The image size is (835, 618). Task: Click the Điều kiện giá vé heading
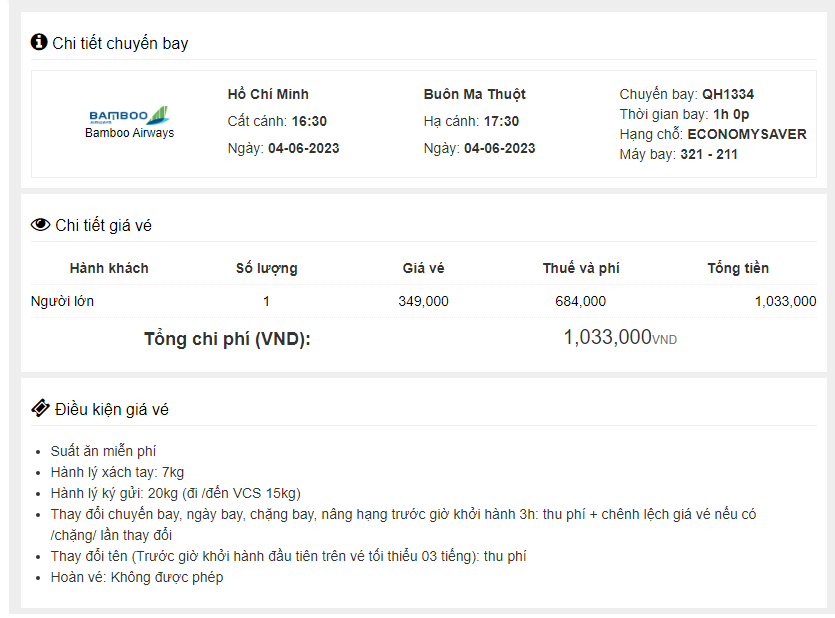(112, 409)
